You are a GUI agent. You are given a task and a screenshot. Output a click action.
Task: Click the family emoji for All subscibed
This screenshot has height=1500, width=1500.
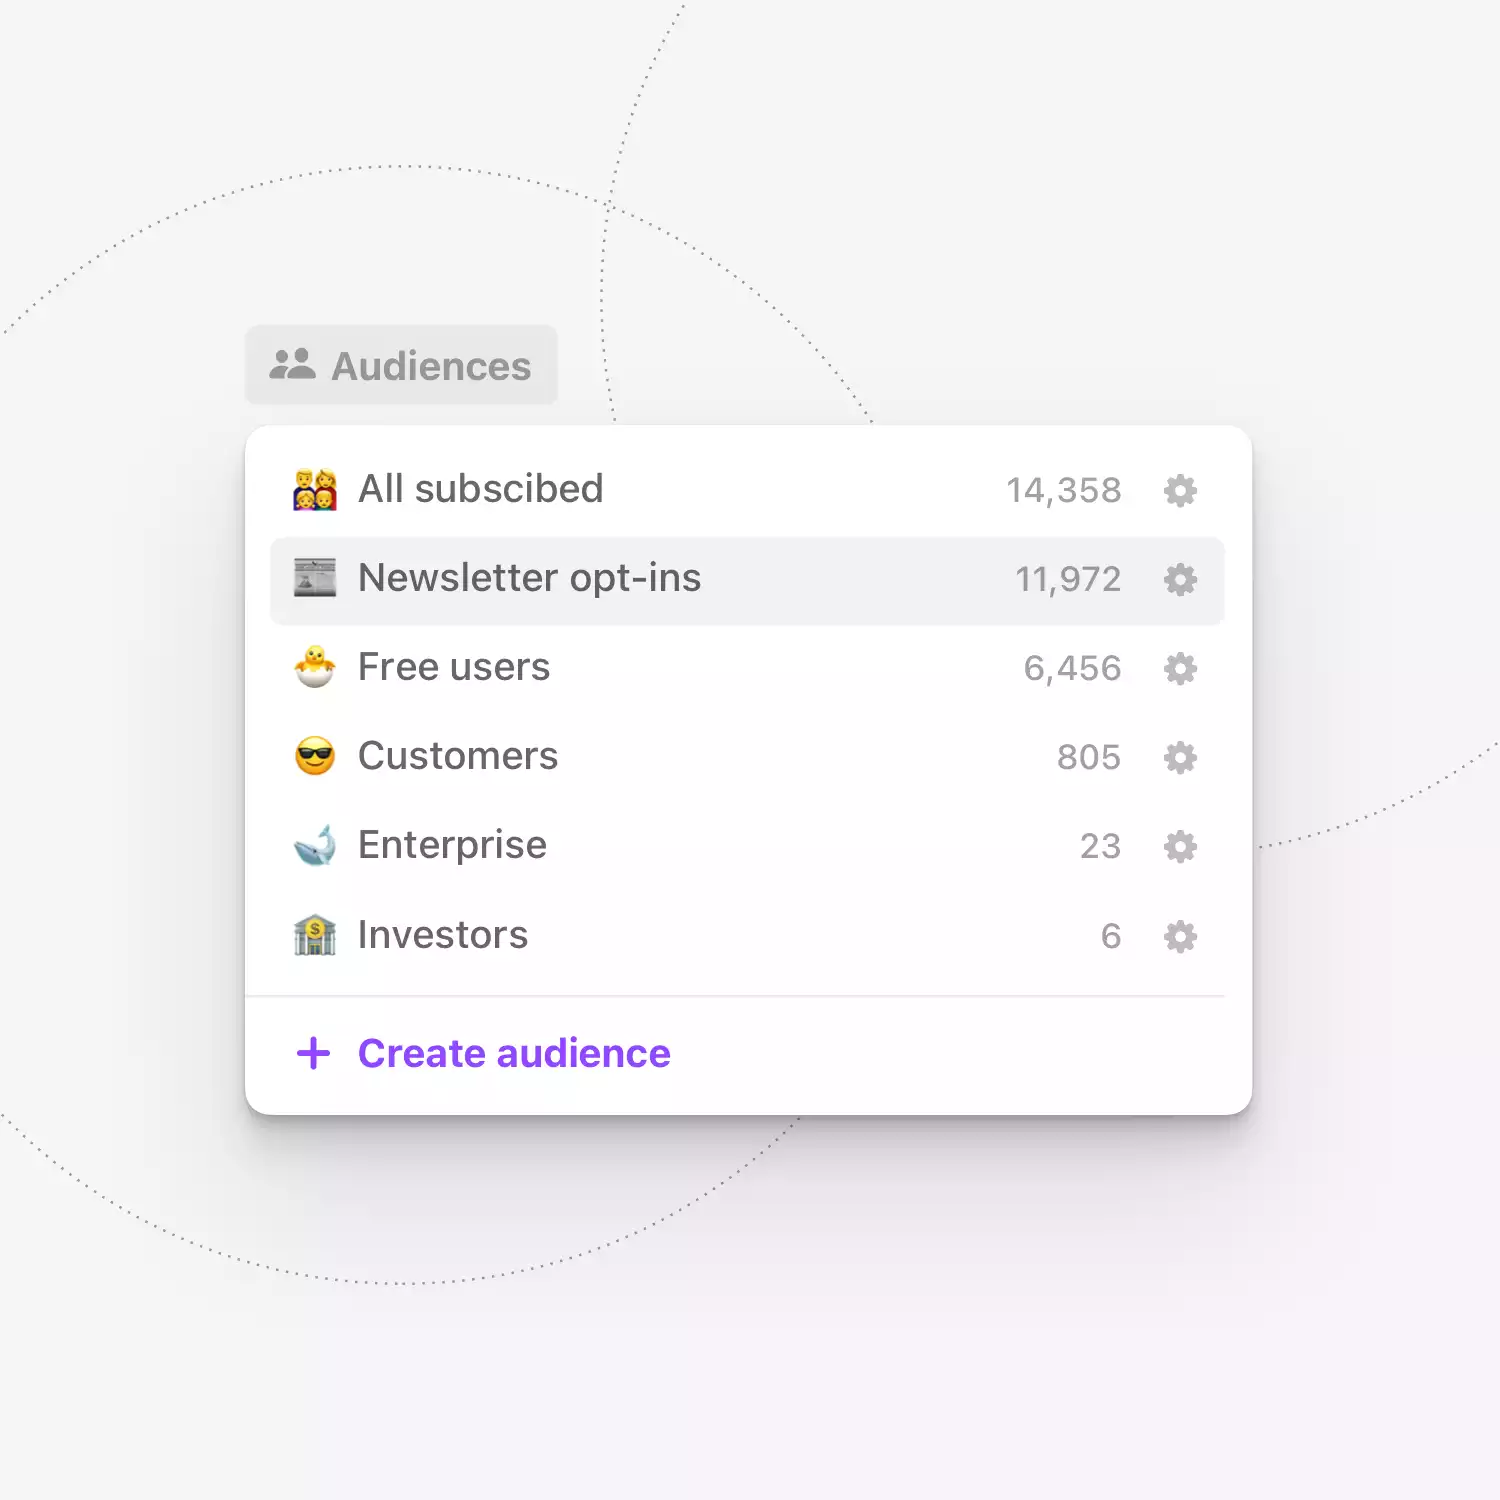coord(315,490)
